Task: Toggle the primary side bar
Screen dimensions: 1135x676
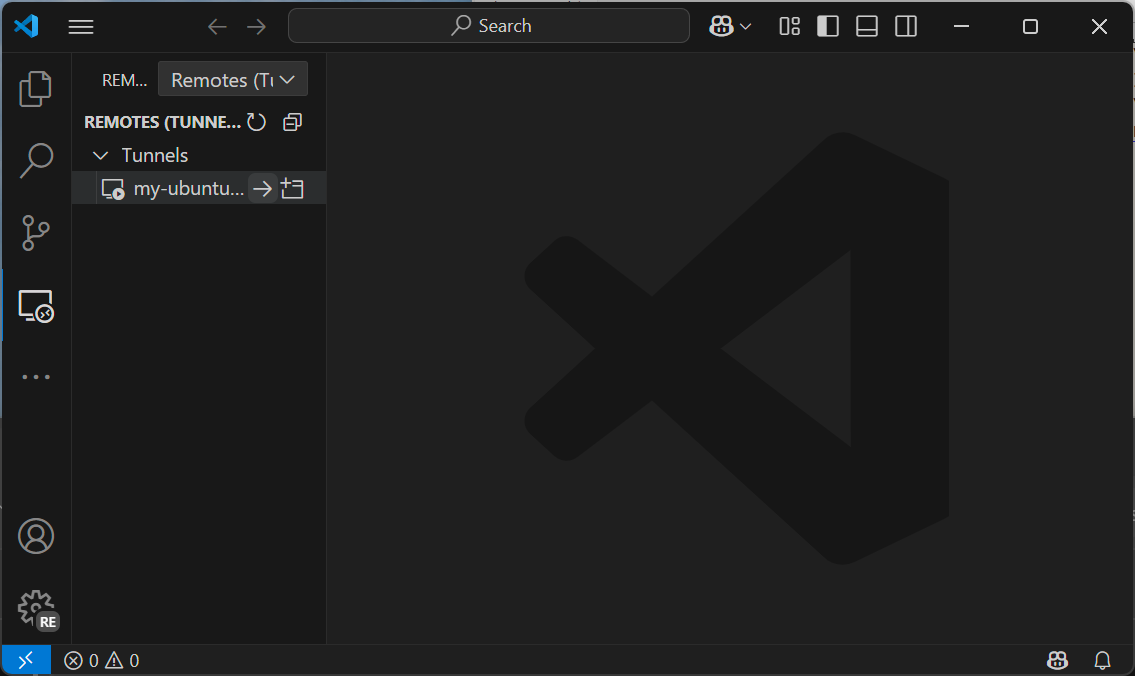Action: (x=828, y=27)
